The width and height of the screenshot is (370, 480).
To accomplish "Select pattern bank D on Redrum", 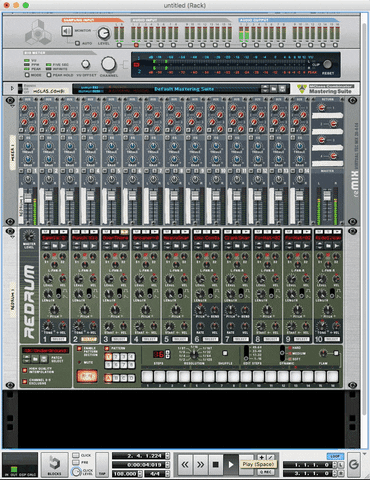I will tap(132, 378).
